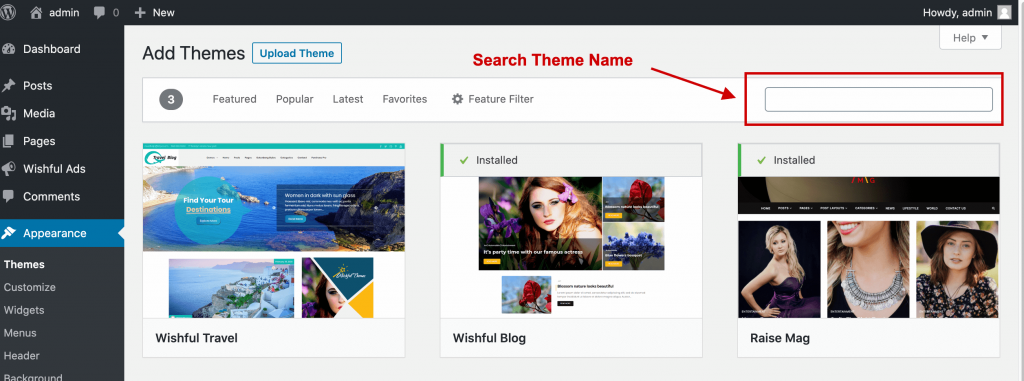
Task: Click the Feature Filter gear icon
Action: [x=458, y=99]
